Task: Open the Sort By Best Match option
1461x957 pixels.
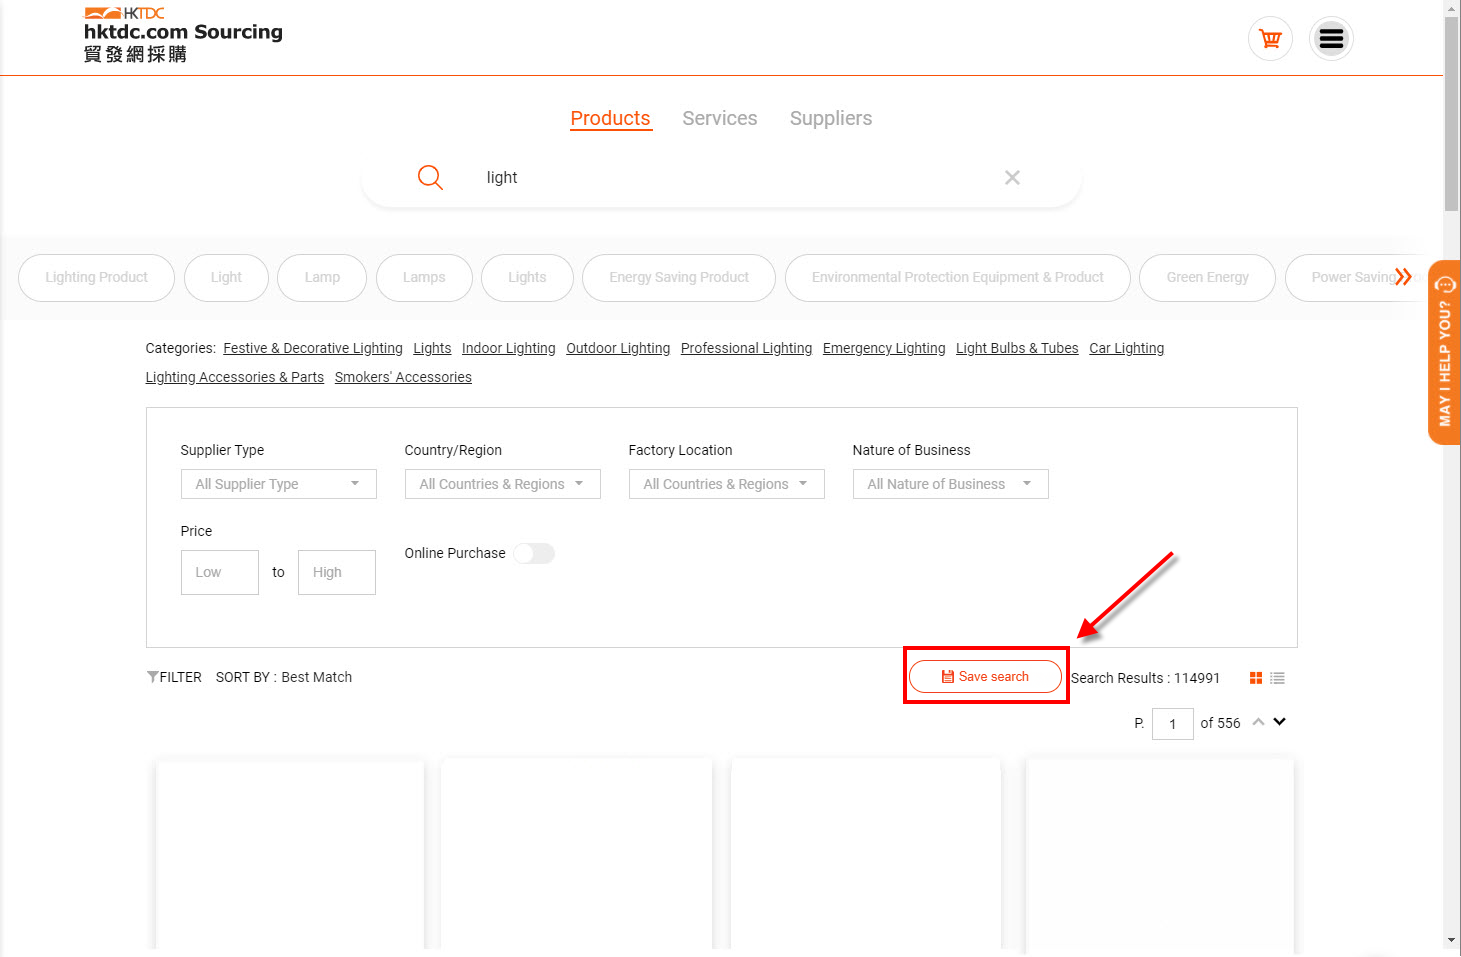Action: click(x=284, y=677)
